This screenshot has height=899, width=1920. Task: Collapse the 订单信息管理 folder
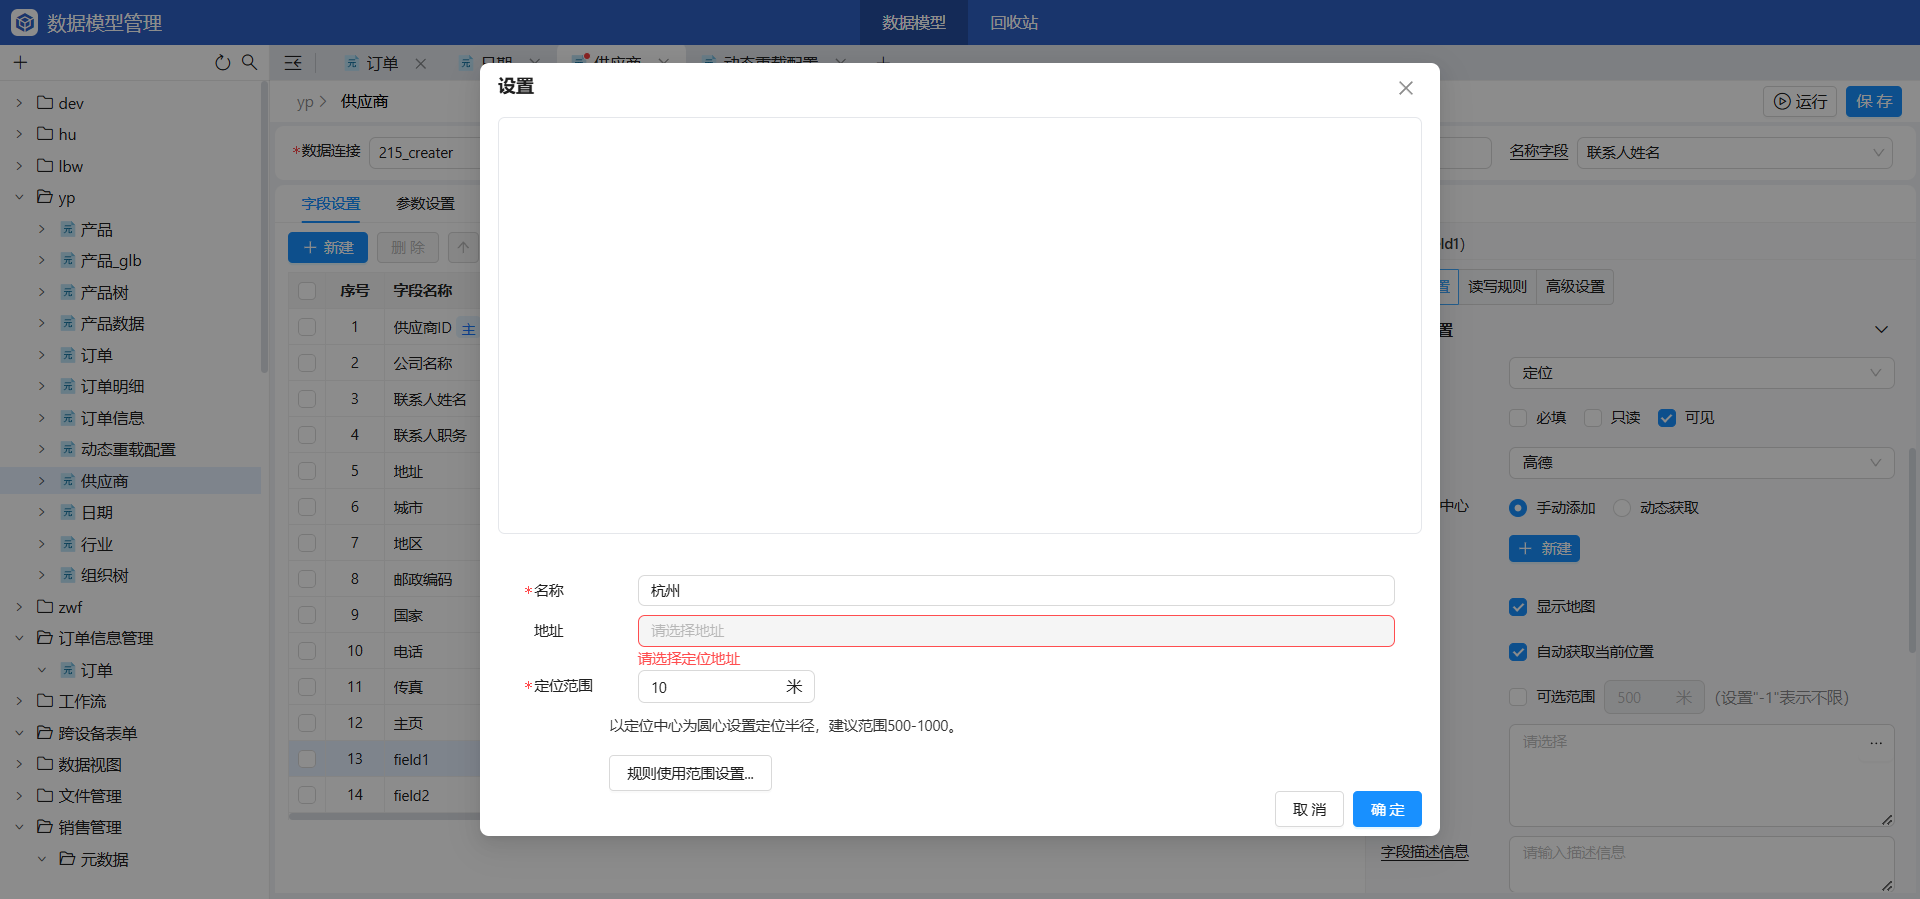19,638
